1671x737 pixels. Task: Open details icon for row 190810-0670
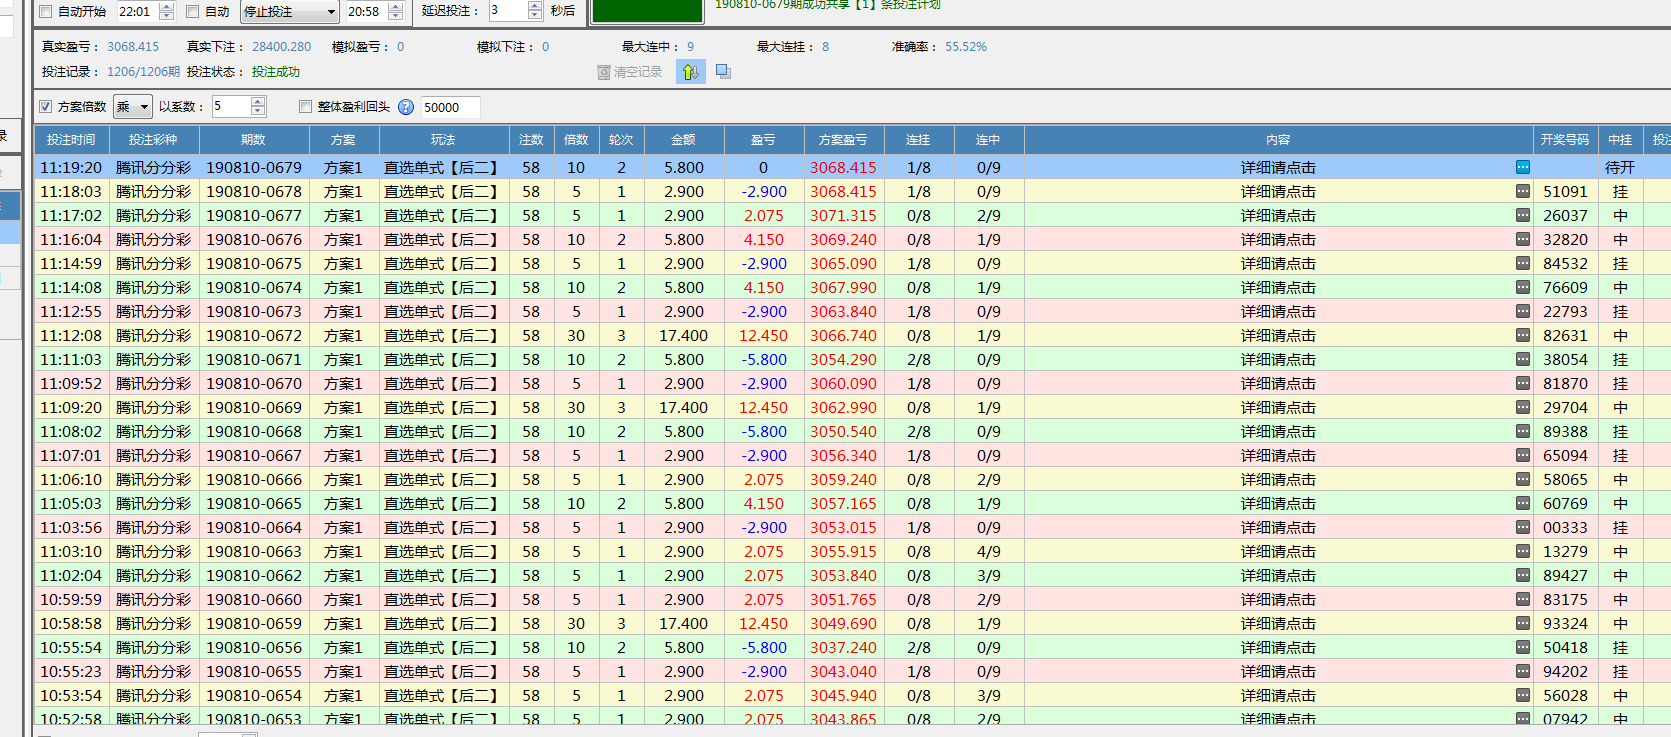(x=1522, y=383)
